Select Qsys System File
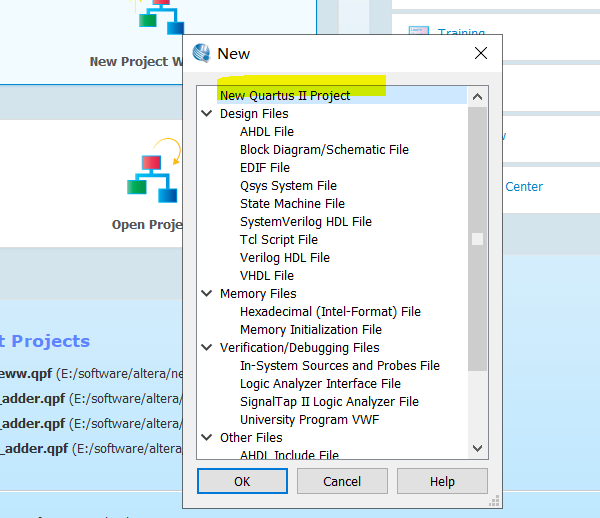The image size is (600, 518). [288, 186]
